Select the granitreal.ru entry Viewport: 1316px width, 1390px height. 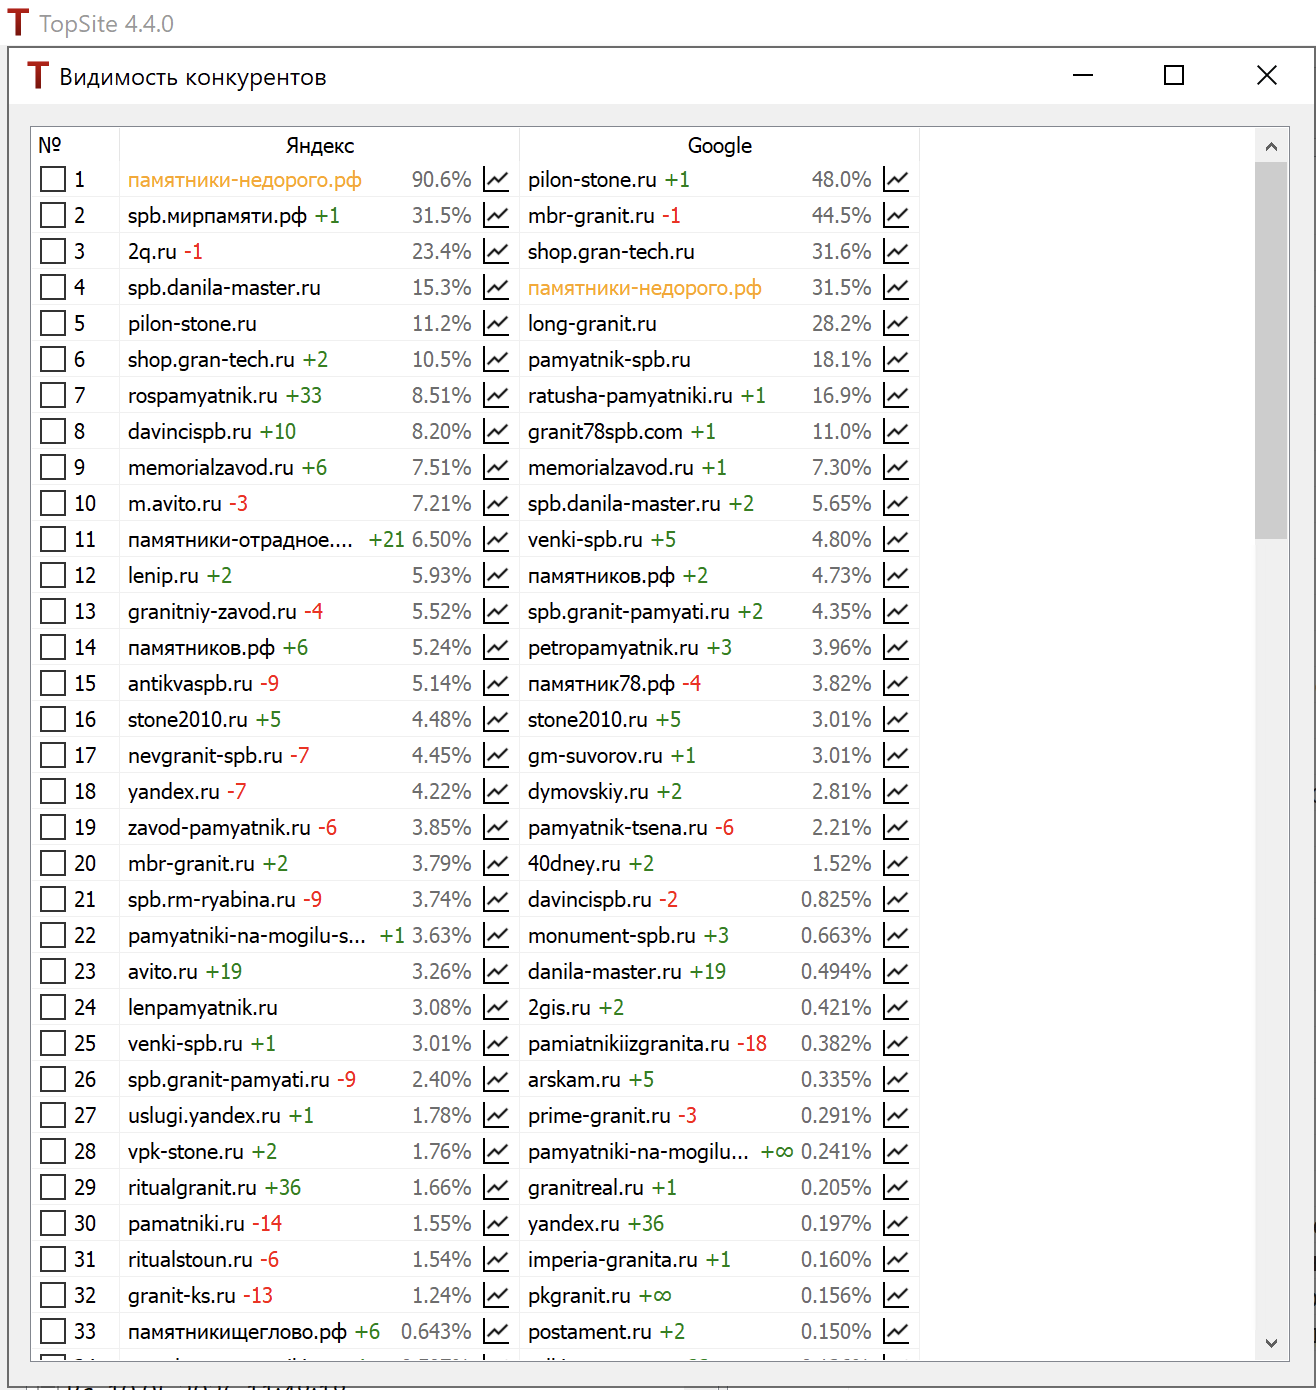pyautogui.click(x=586, y=1188)
